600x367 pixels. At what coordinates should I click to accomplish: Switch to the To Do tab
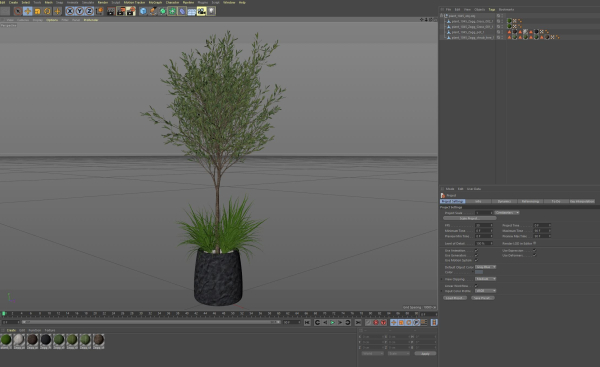click(556, 201)
